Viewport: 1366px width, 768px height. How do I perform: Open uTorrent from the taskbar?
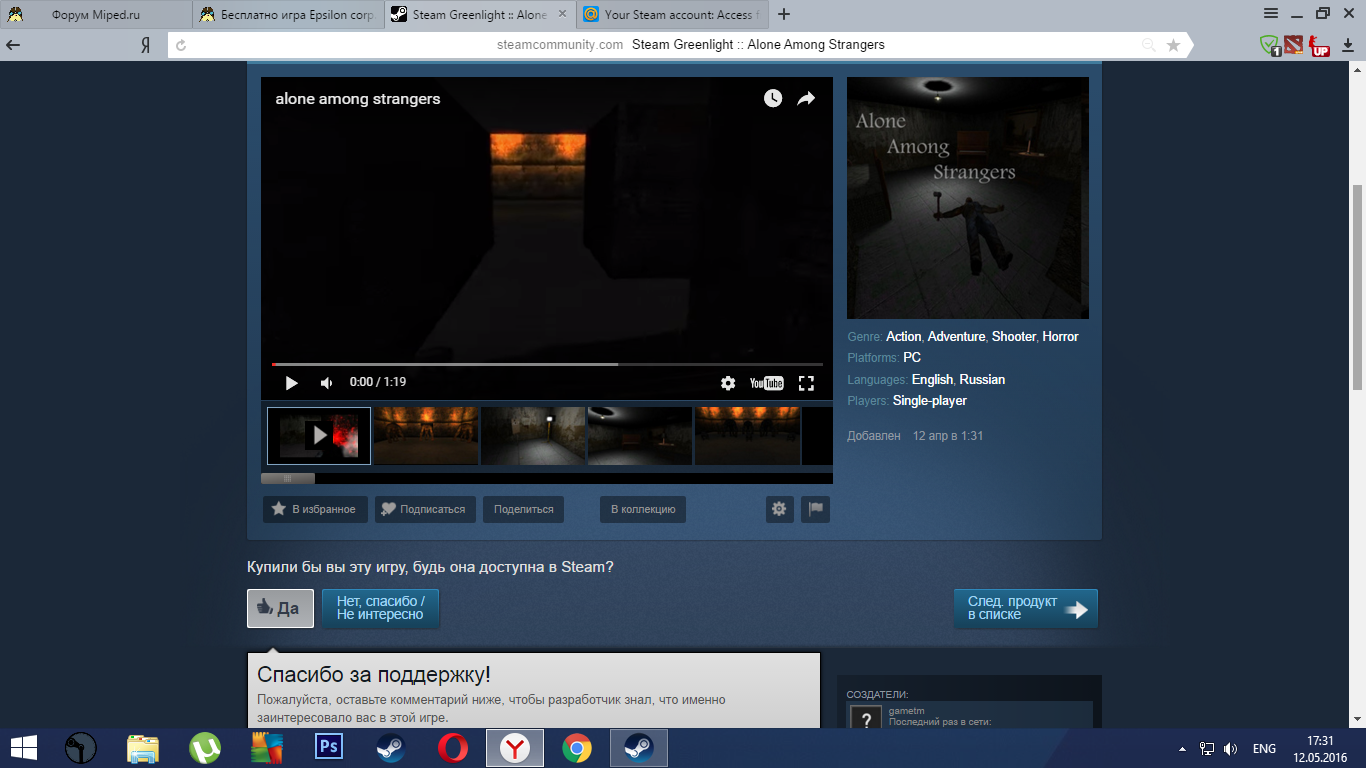click(x=205, y=748)
